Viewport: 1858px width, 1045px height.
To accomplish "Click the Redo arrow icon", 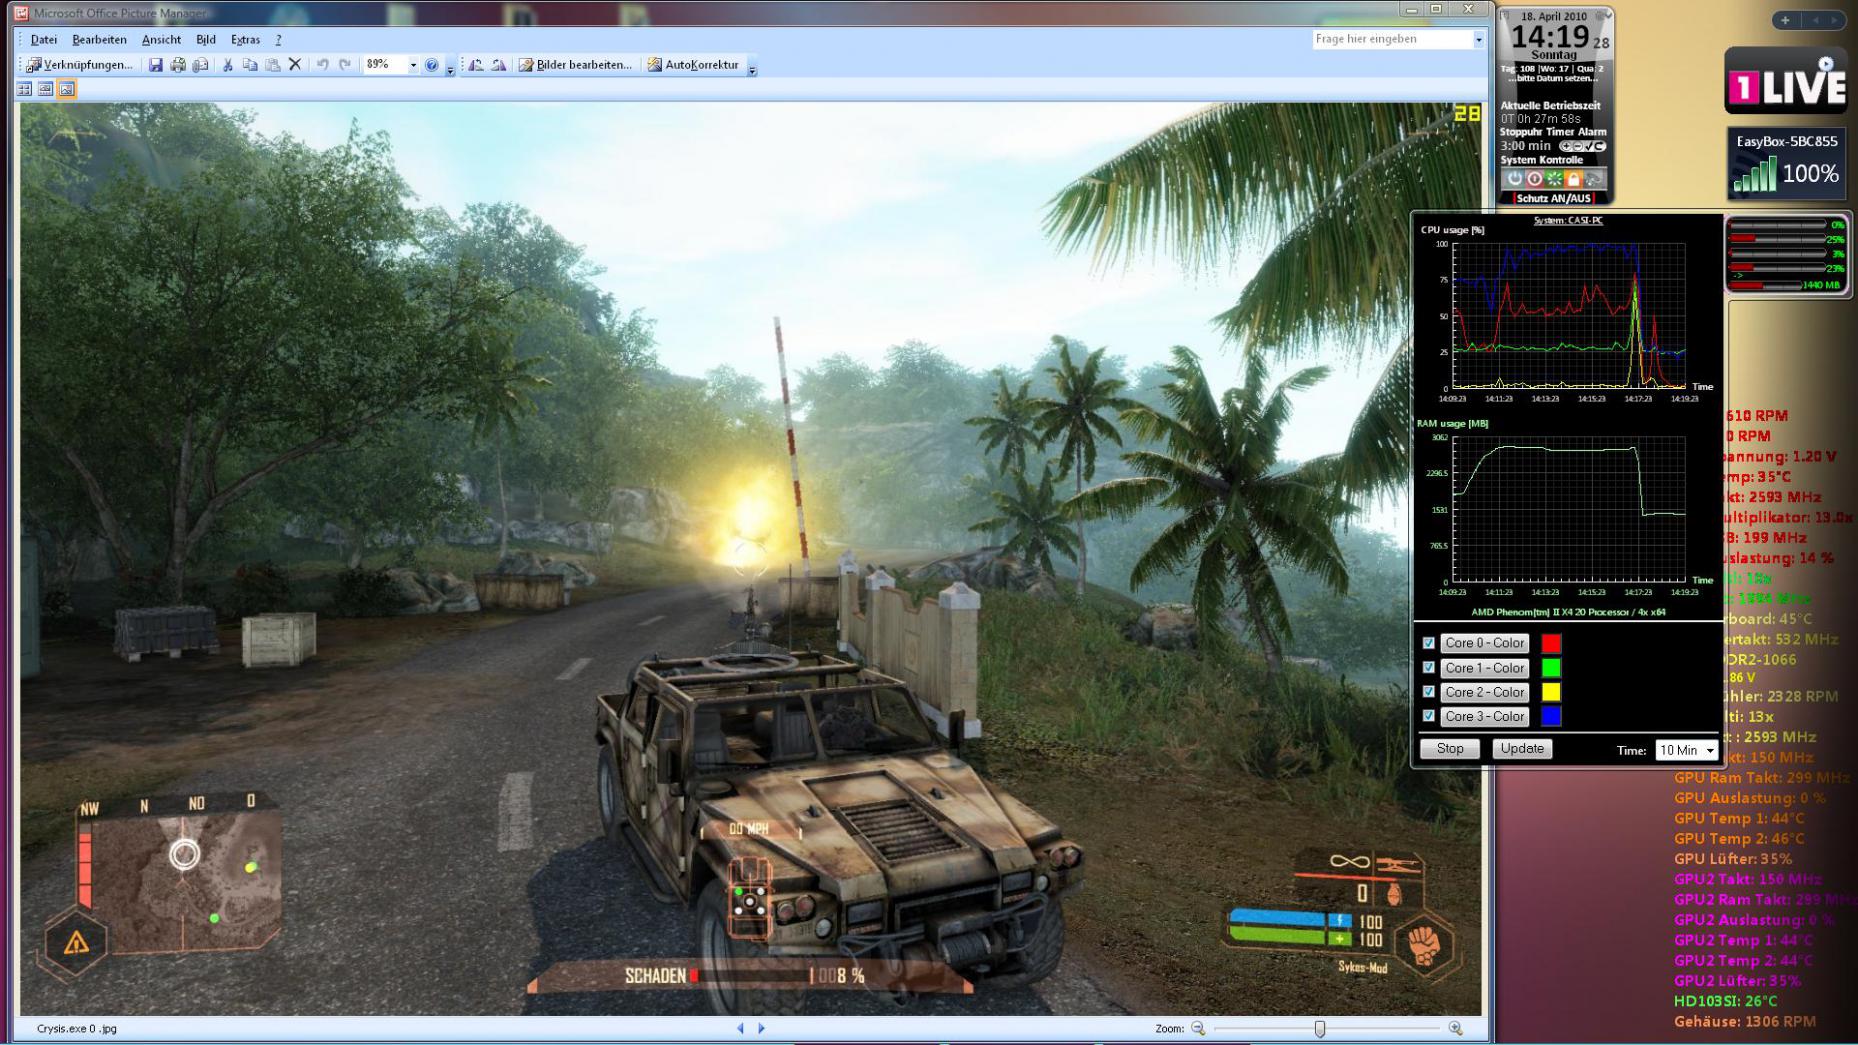I will pyautogui.click(x=345, y=64).
